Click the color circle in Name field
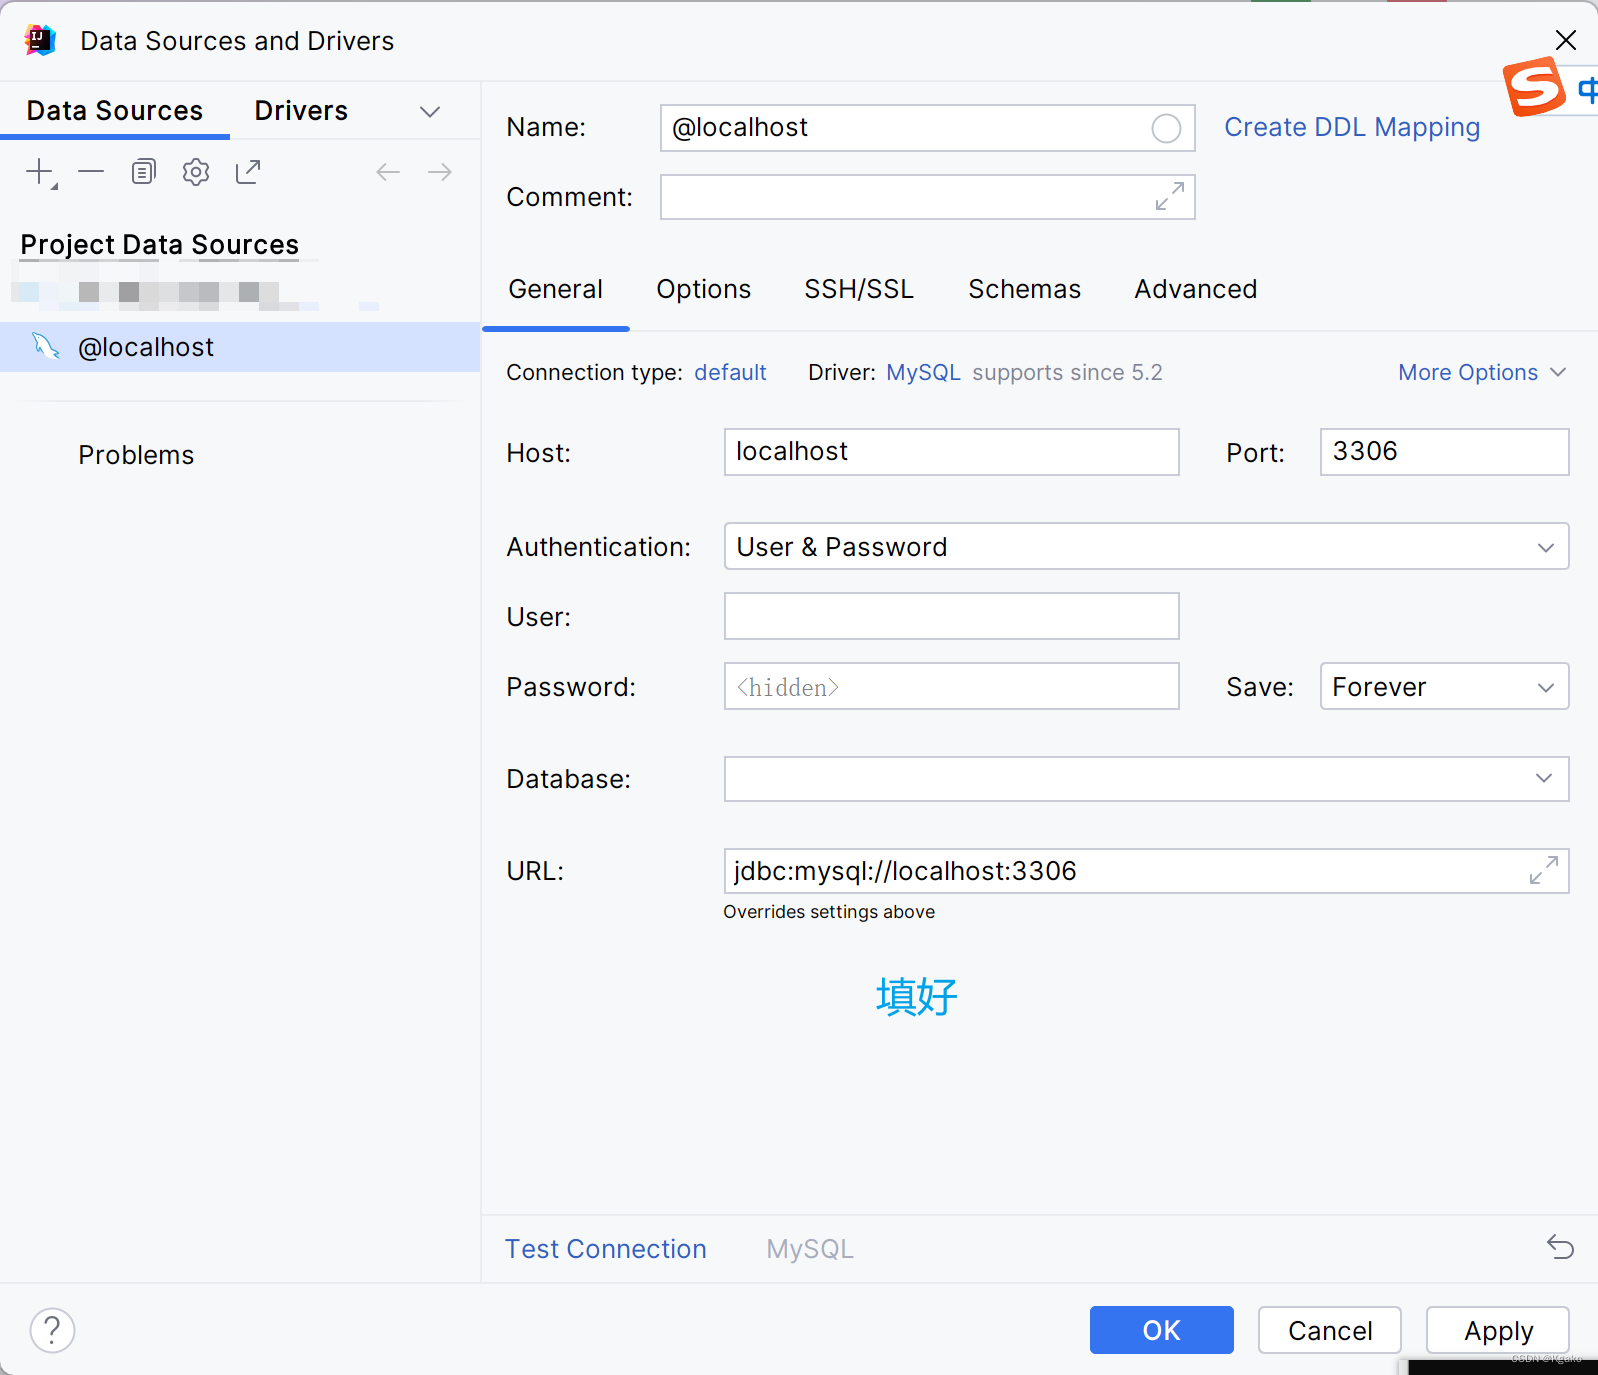 (x=1166, y=128)
